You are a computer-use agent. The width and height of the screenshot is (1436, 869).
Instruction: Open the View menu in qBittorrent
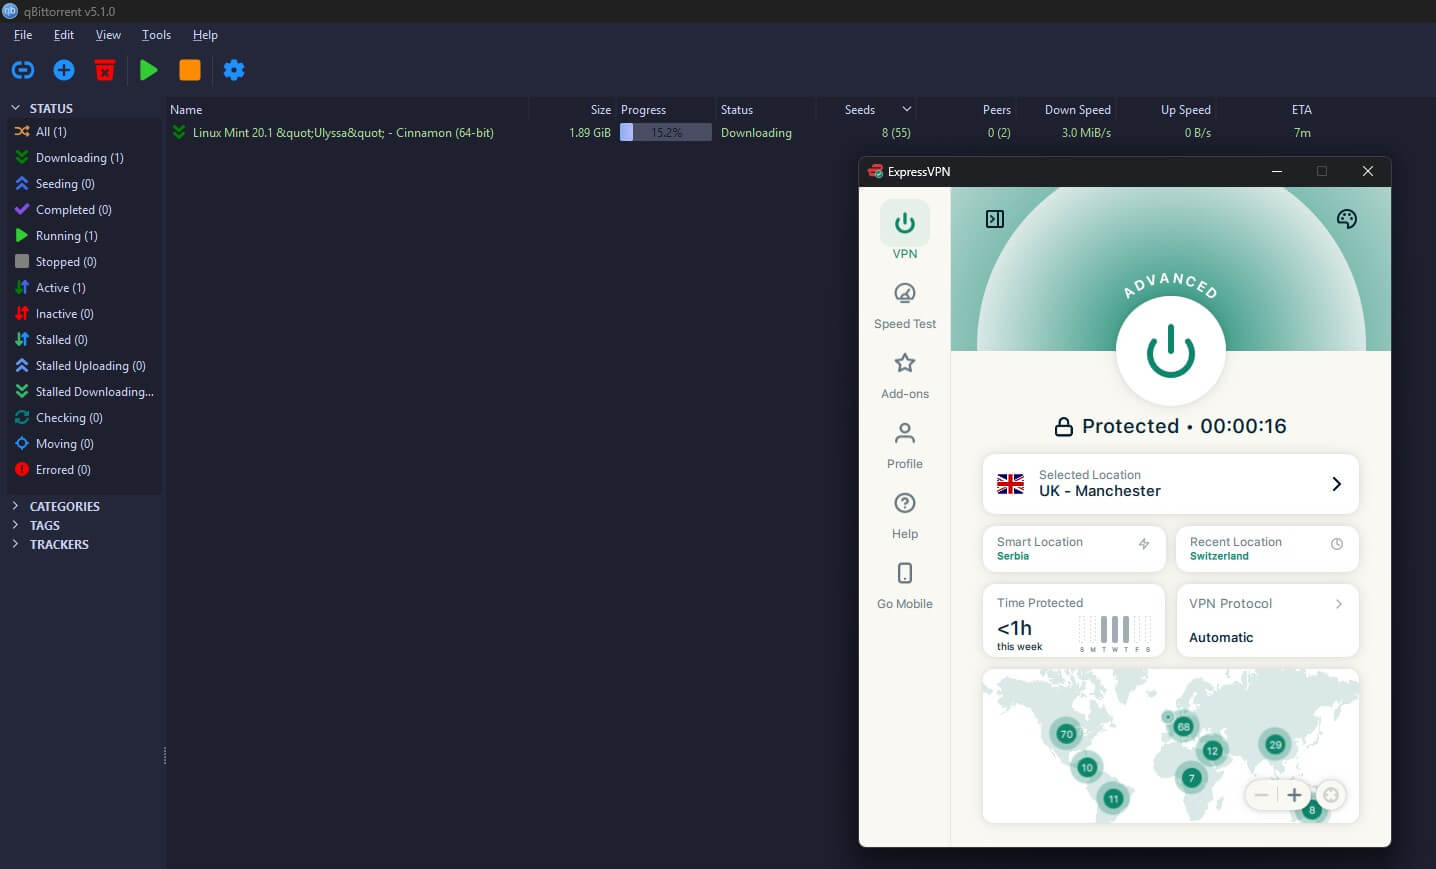pyautogui.click(x=108, y=35)
